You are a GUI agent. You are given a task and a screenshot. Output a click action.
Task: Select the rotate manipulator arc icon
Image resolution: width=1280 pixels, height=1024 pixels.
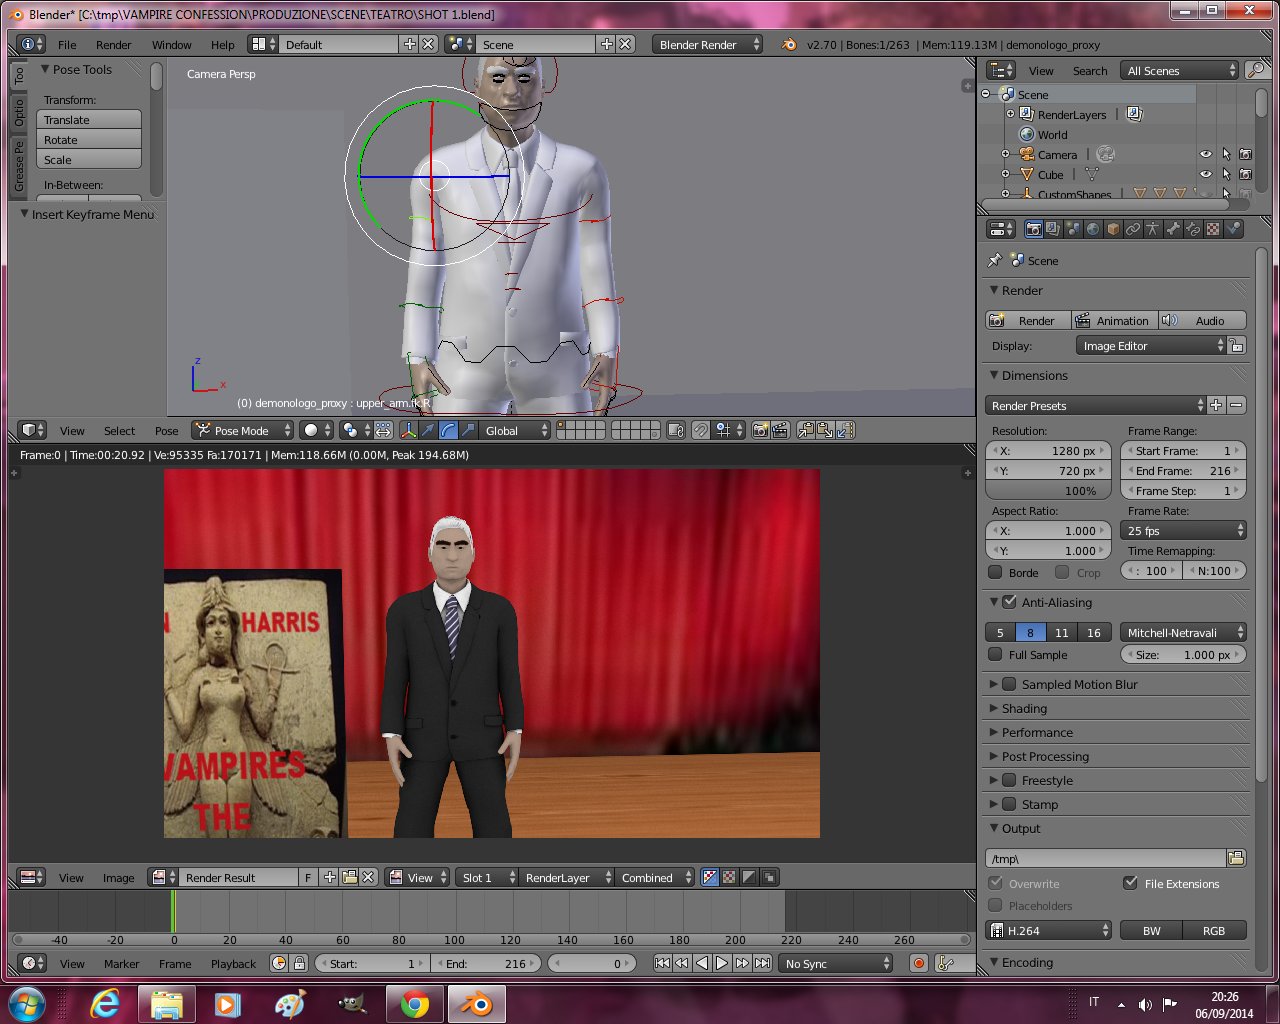coord(448,430)
